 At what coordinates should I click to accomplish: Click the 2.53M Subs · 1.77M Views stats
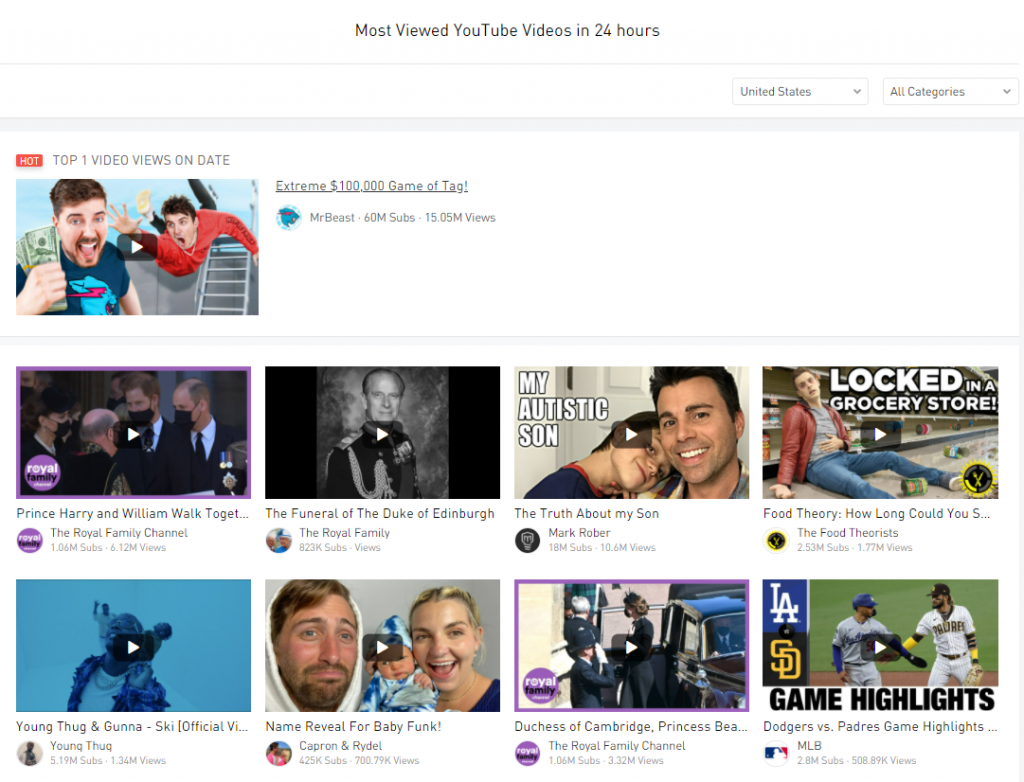pos(855,548)
